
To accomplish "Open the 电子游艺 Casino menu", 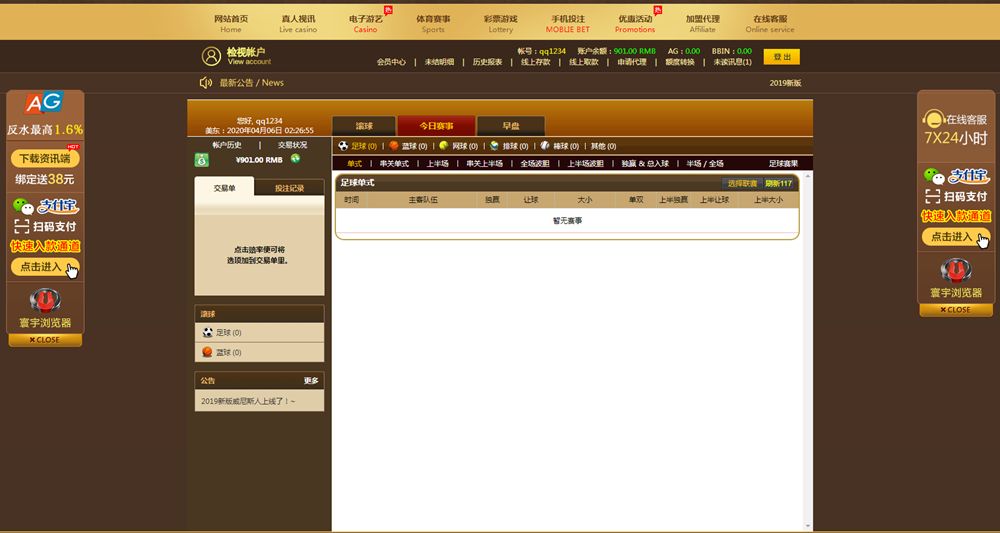I will tap(365, 23).
